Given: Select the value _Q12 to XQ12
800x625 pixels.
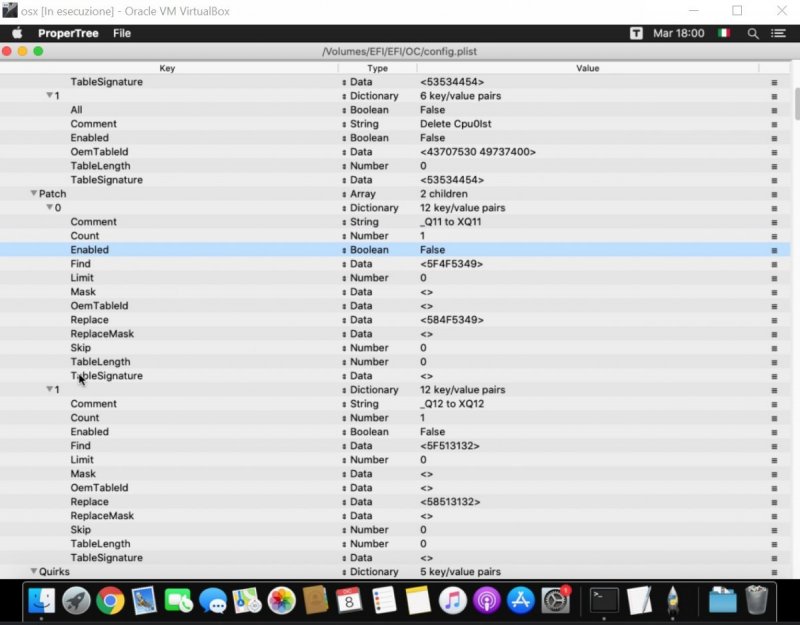Looking at the screenshot, I should click(x=452, y=404).
